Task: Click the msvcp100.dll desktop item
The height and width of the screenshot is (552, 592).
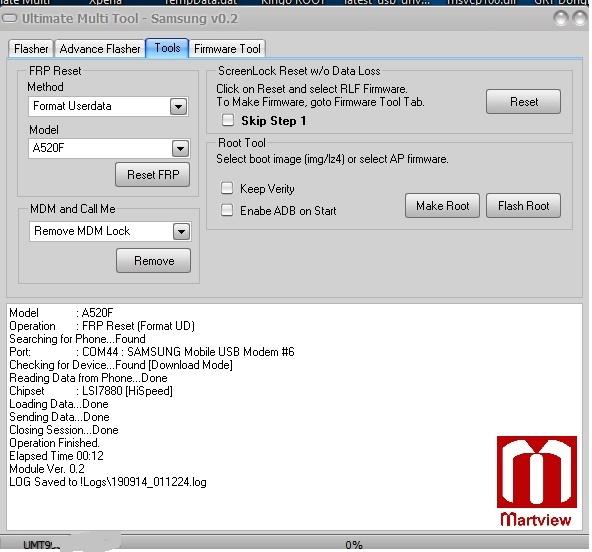Action: click(481, 2)
